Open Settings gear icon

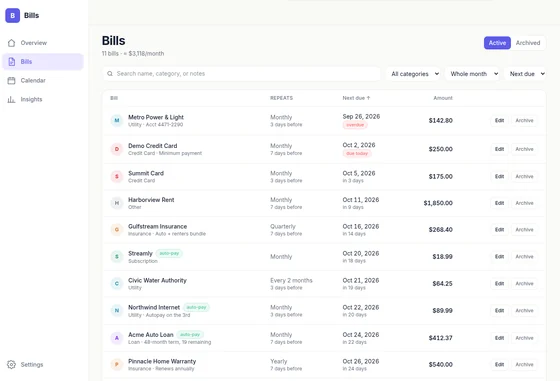click(x=11, y=364)
